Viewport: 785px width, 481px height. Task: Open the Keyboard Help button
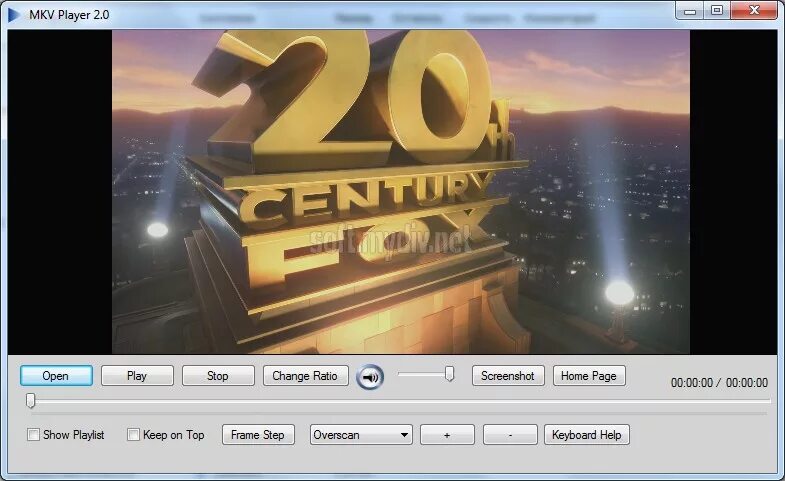(587, 434)
